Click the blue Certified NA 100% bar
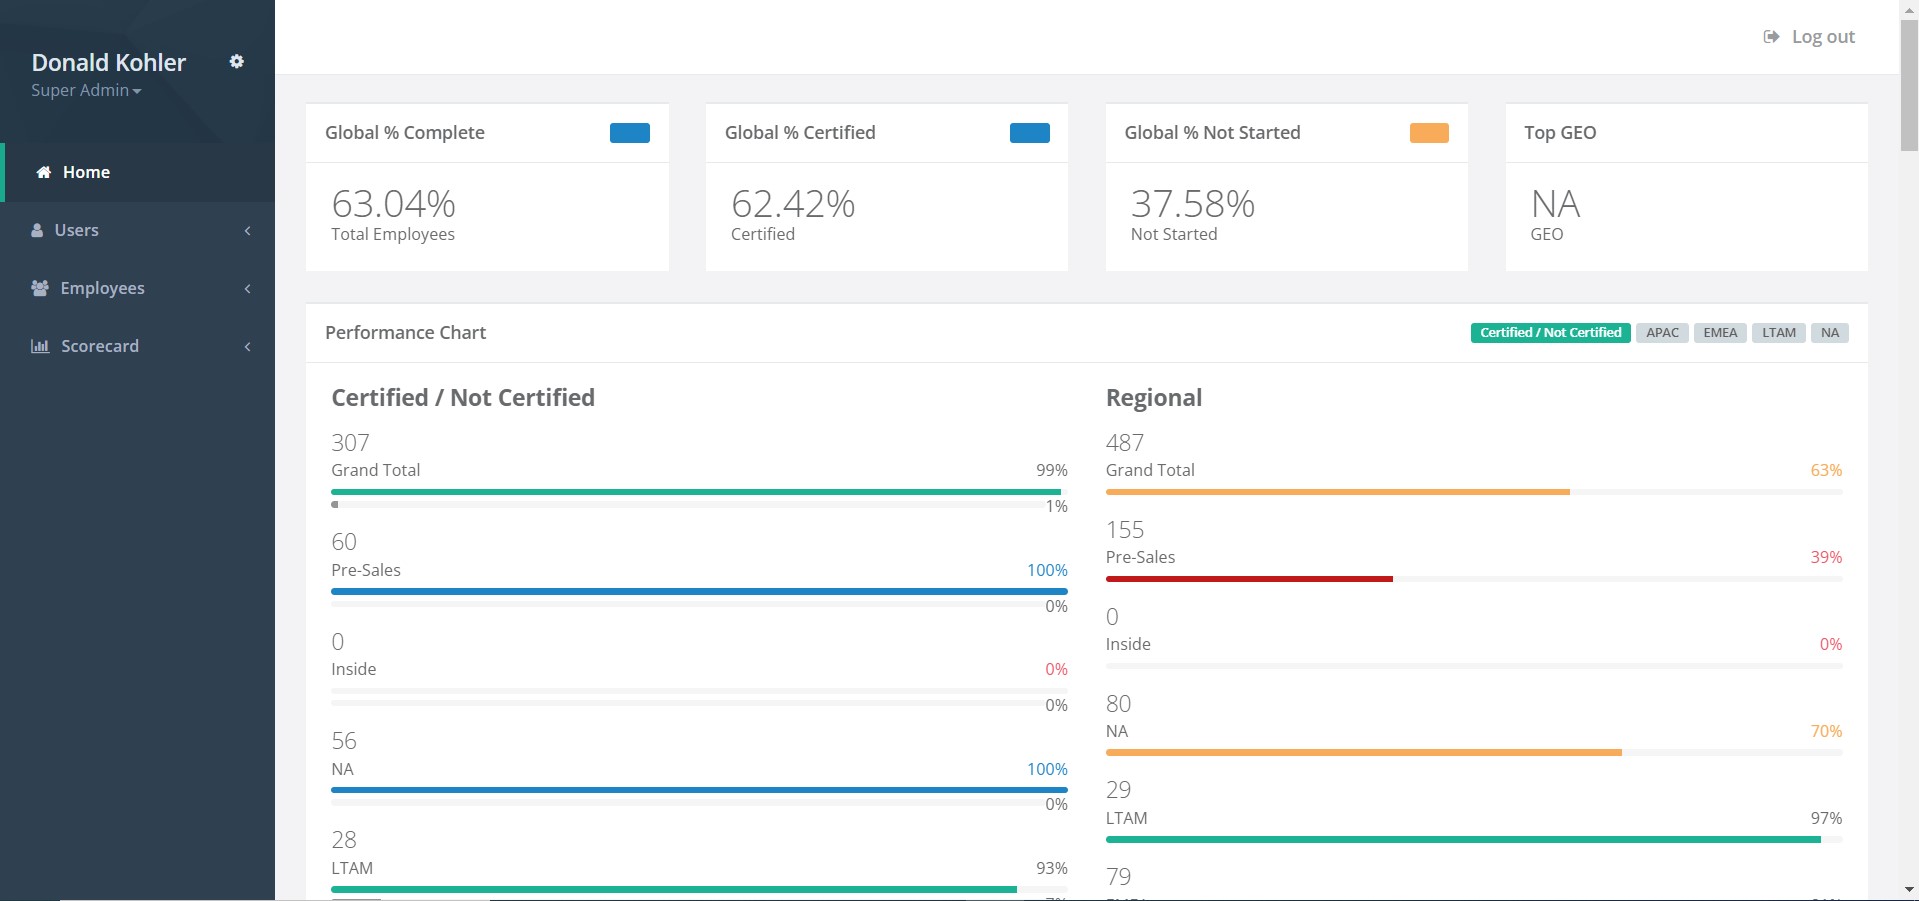1919x901 pixels. (699, 790)
